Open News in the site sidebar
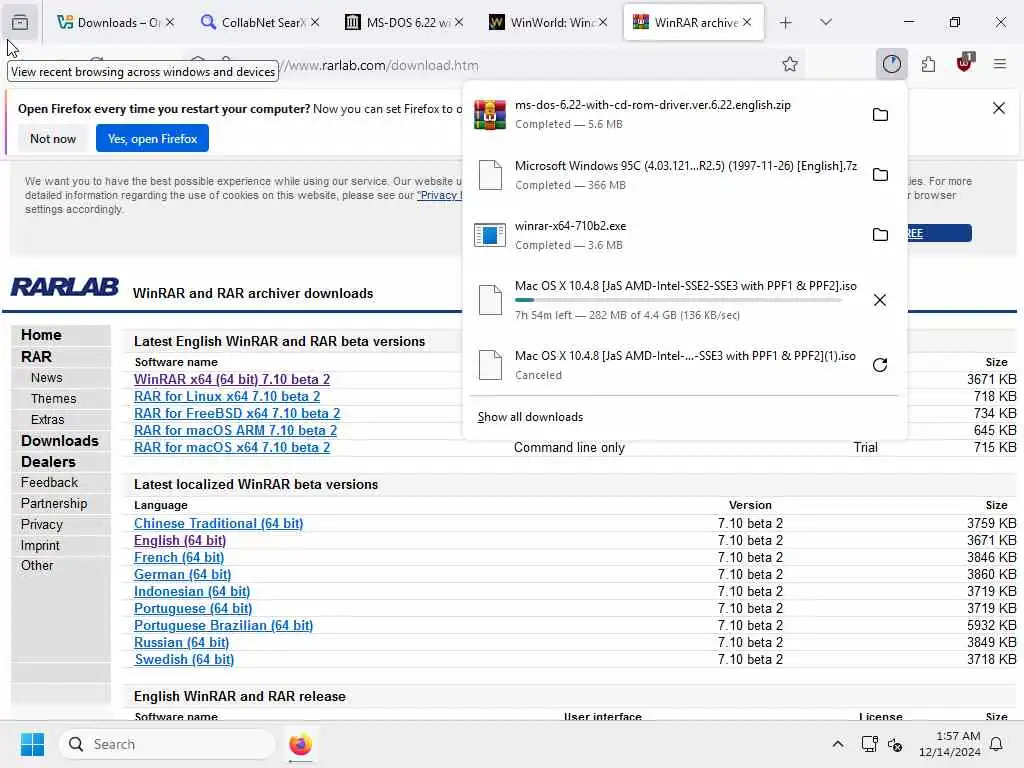The width and height of the screenshot is (1024, 768). 46,377
